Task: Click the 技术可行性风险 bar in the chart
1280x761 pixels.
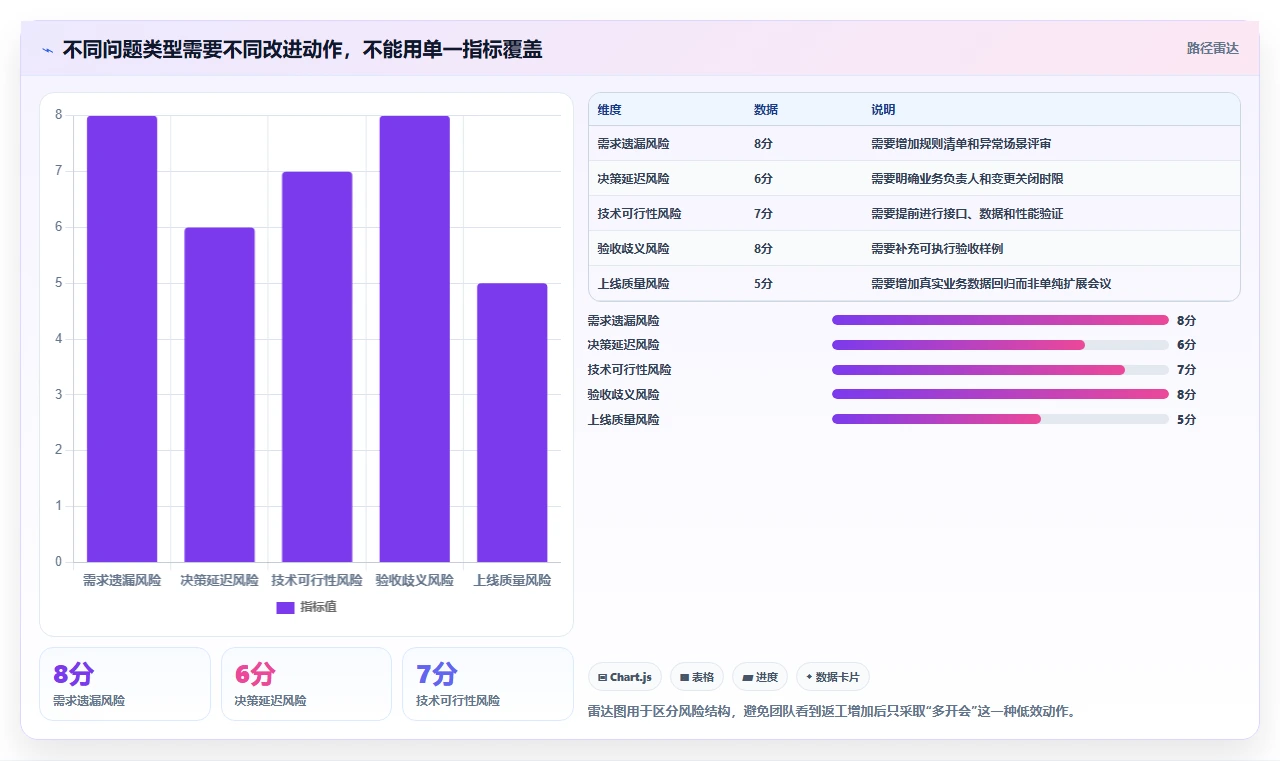Action: coord(317,367)
